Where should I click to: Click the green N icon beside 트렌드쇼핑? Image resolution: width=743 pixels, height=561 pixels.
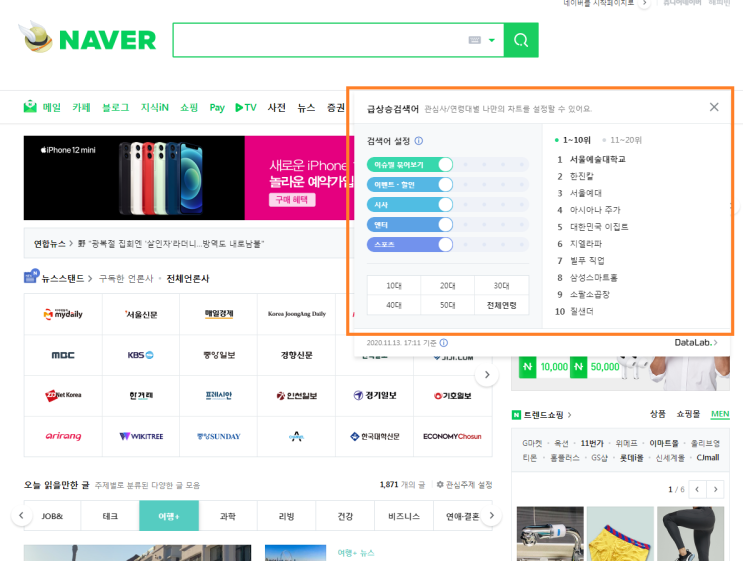tap(516, 415)
